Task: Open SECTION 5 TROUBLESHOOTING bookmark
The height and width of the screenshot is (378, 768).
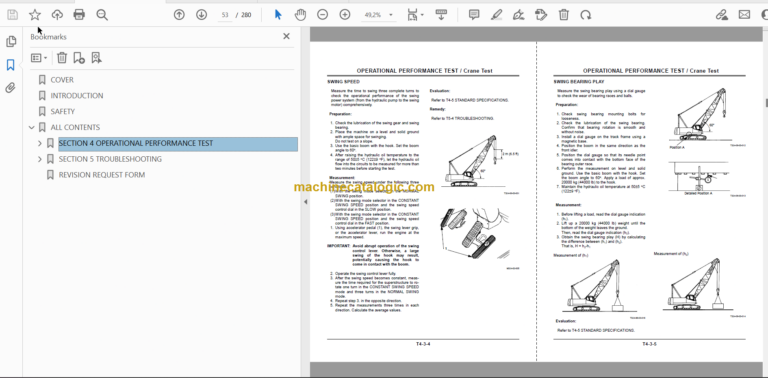Action: pos(110,159)
